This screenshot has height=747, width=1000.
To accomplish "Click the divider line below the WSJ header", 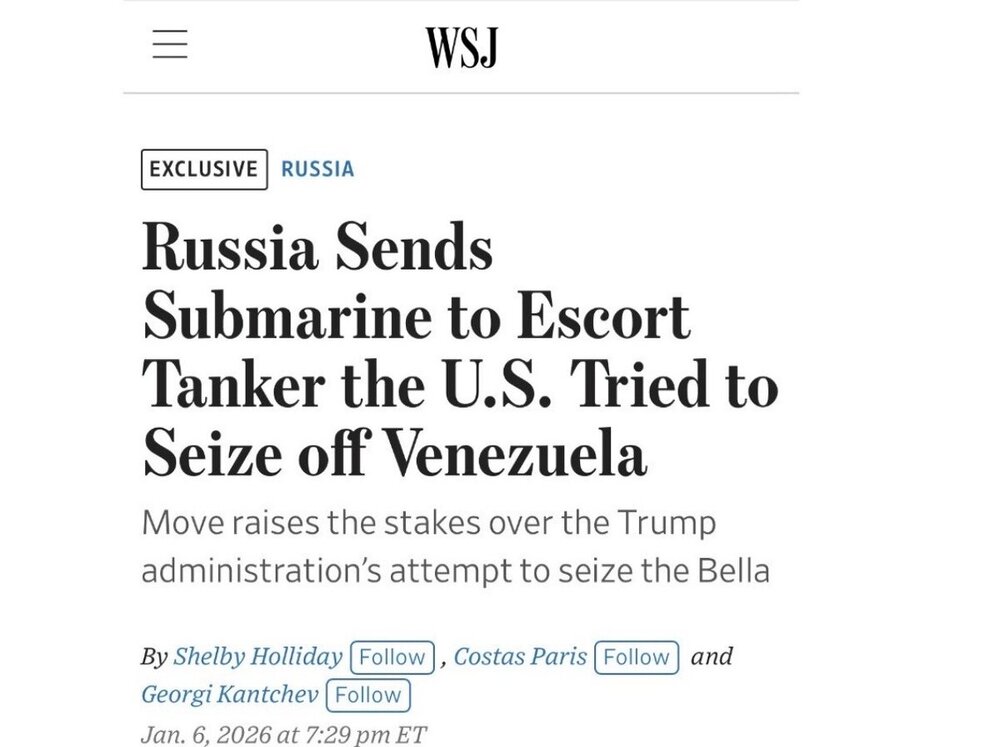I will [x=461, y=93].
